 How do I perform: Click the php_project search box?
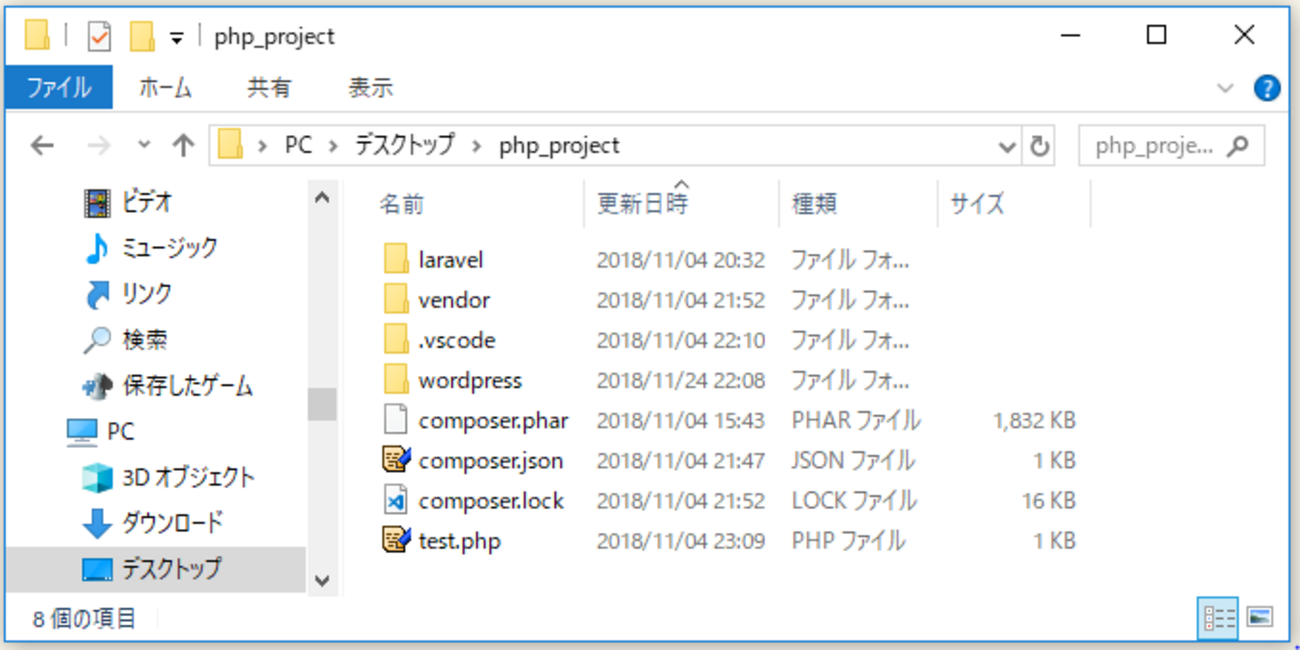pos(1171,146)
